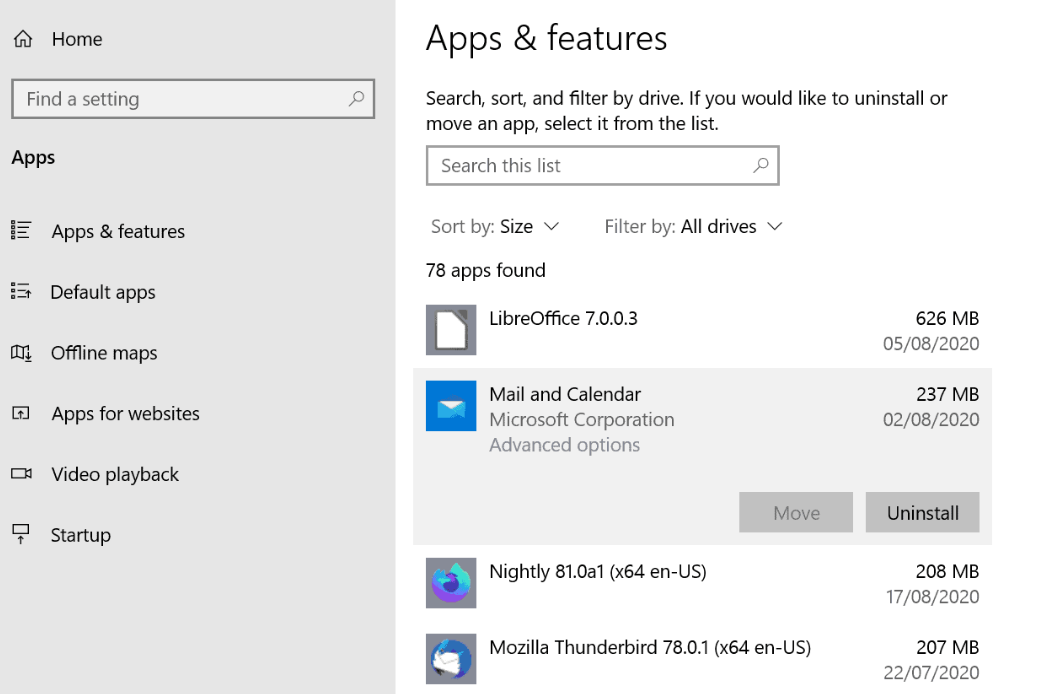The width and height of the screenshot is (1053, 694).
Task: Go to Default apps settings
Action: point(103,292)
